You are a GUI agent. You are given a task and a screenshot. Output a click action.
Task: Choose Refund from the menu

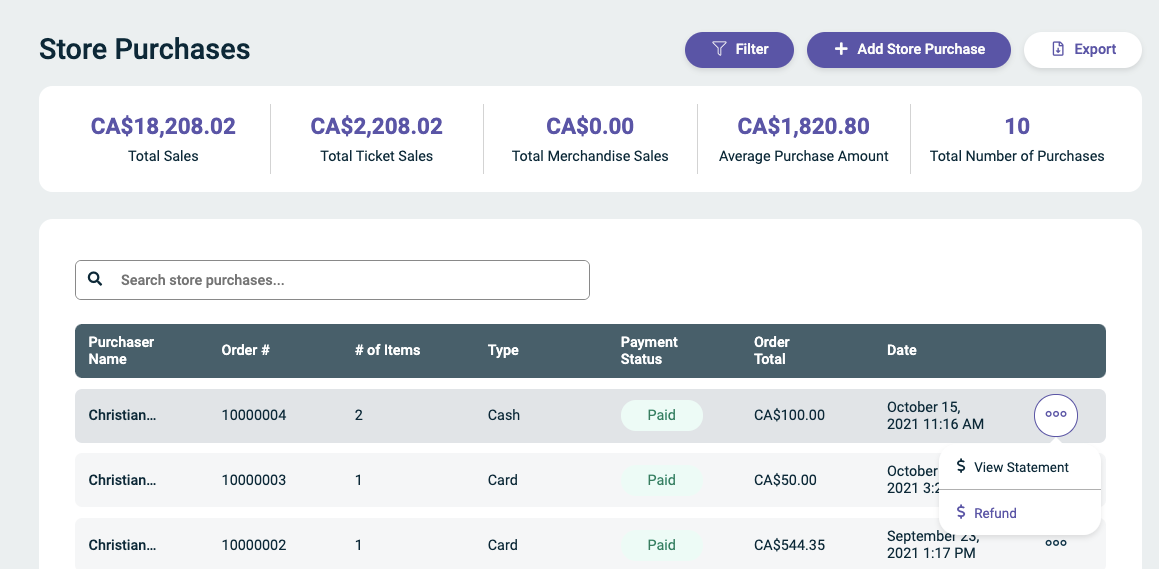tap(1019, 513)
